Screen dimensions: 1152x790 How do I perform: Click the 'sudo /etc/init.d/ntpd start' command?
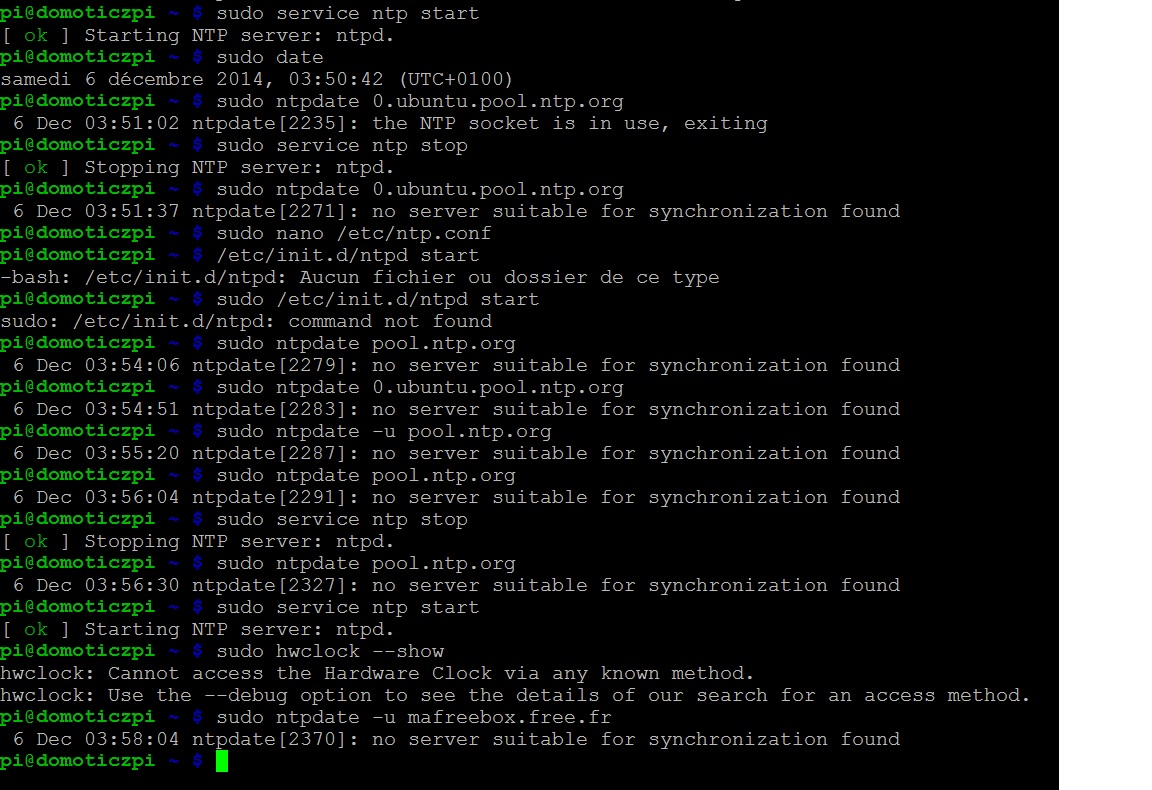point(377,299)
